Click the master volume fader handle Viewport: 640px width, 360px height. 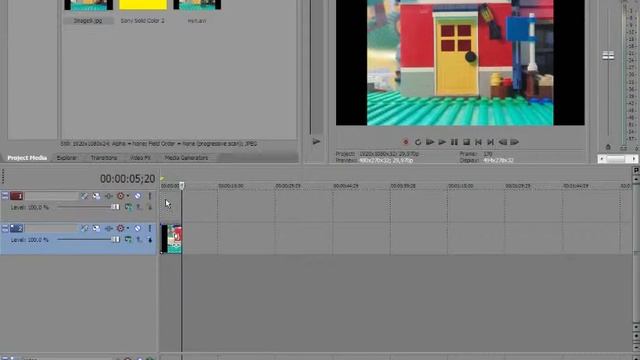[x=608, y=56]
